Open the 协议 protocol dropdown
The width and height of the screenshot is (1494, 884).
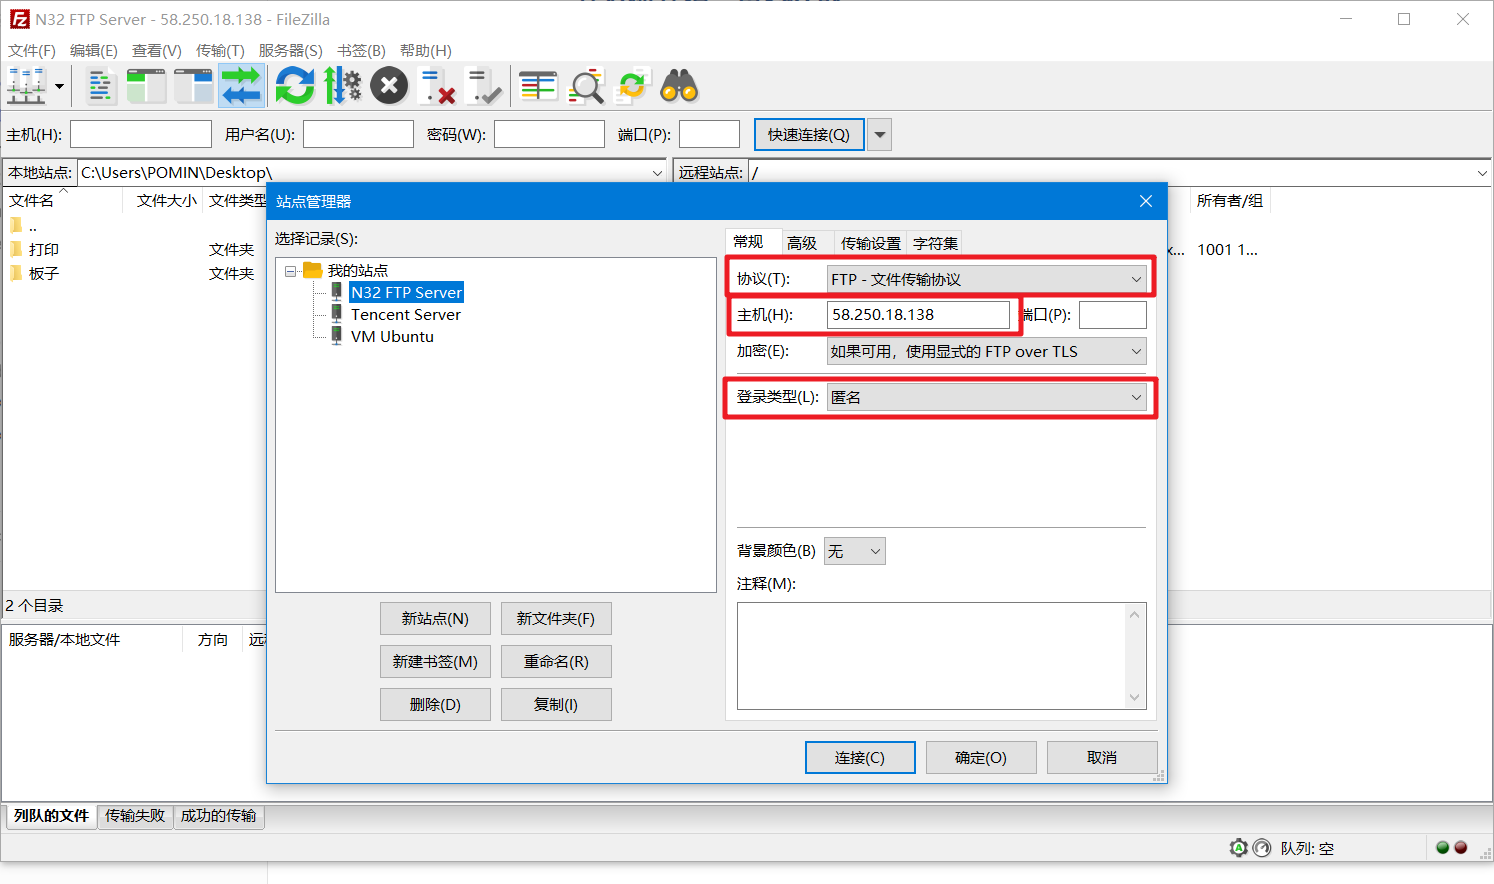987,279
